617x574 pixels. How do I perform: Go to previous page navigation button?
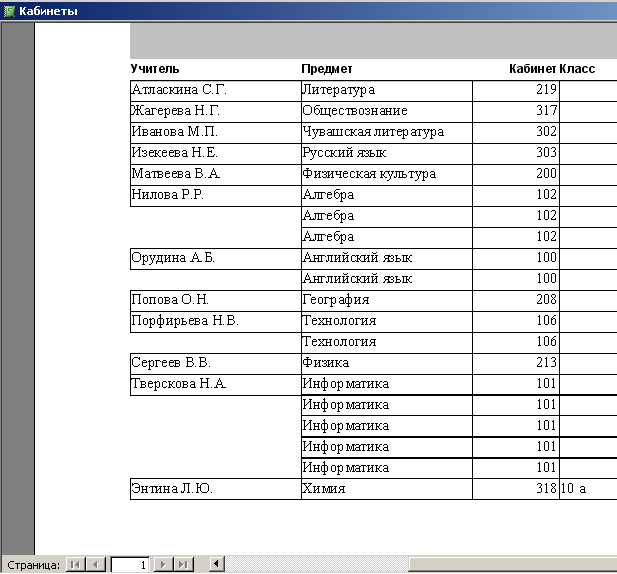coord(96,565)
